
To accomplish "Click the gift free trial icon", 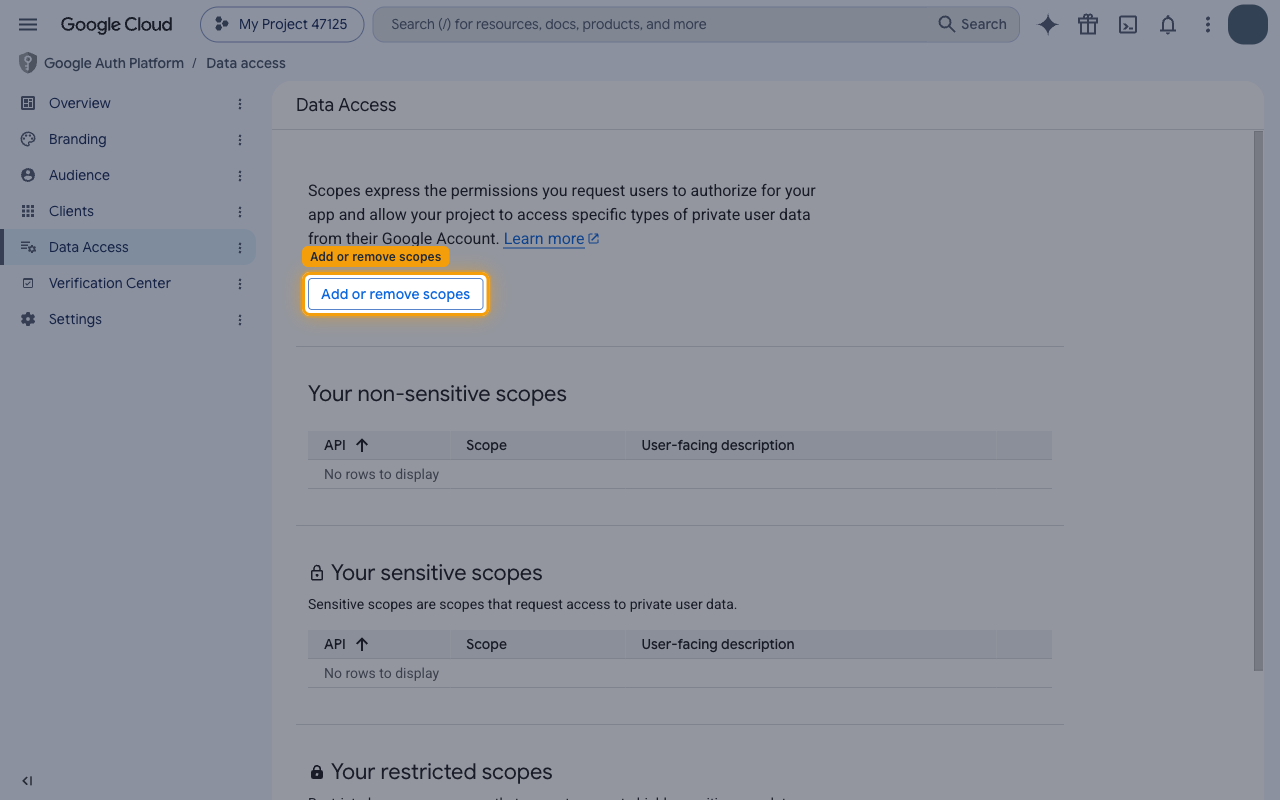I will tap(1088, 25).
